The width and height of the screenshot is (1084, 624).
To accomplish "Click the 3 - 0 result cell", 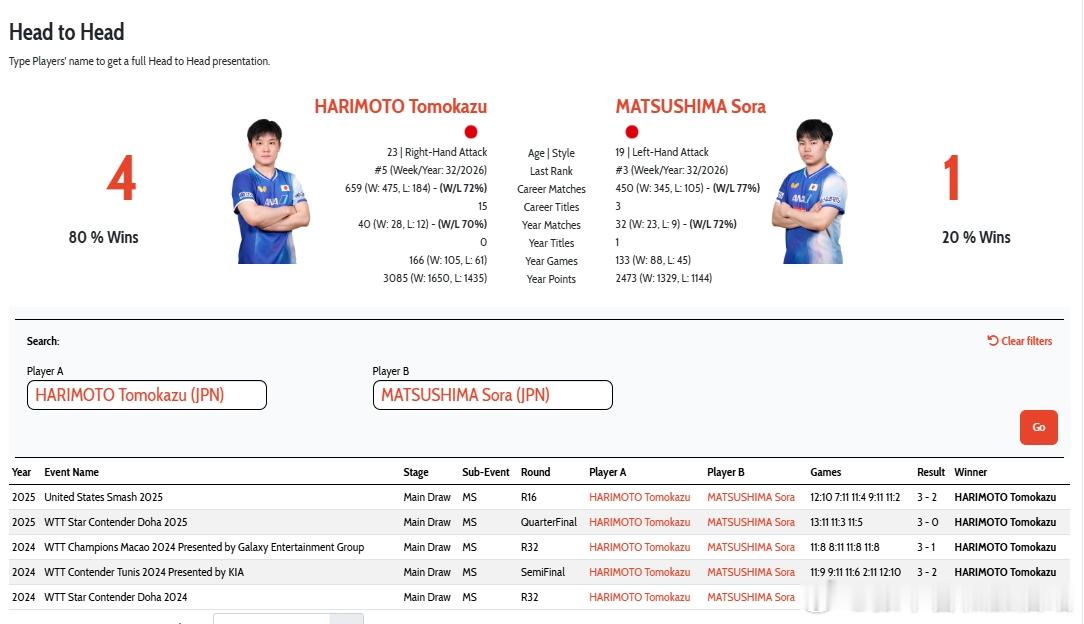I will (x=926, y=522).
